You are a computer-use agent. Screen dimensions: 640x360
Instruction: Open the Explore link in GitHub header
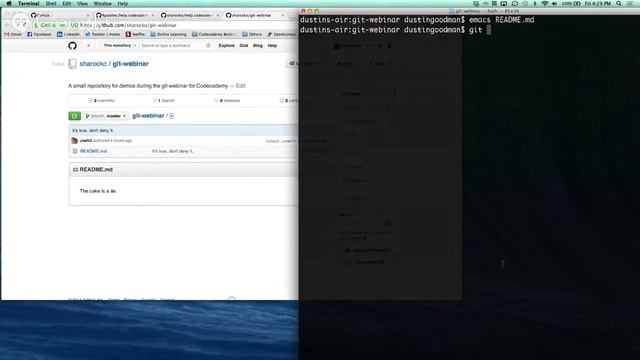point(227,46)
